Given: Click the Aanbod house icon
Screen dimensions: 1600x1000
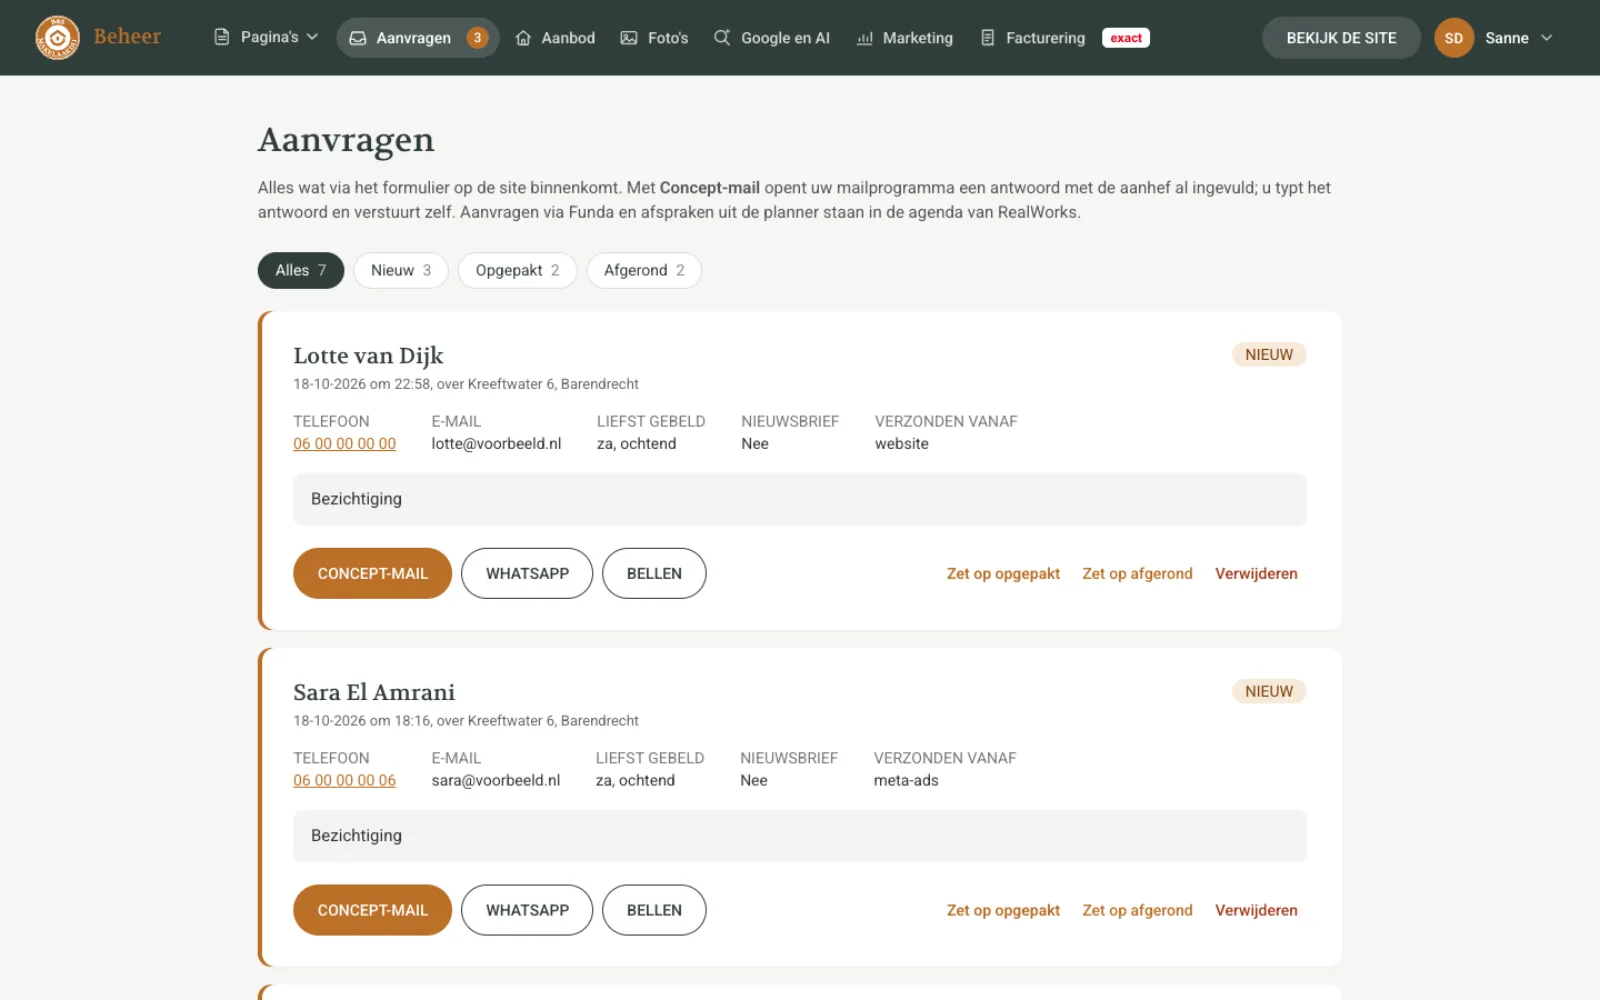Looking at the screenshot, I should coord(523,38).
